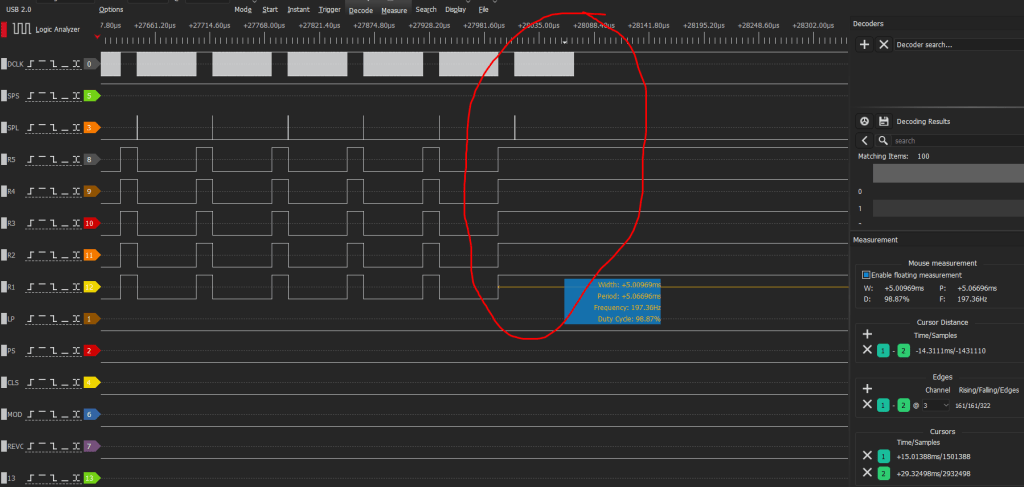Add a new protocol decoder
Viewport: 1024px width, 487px height.
tap(865, 45)
